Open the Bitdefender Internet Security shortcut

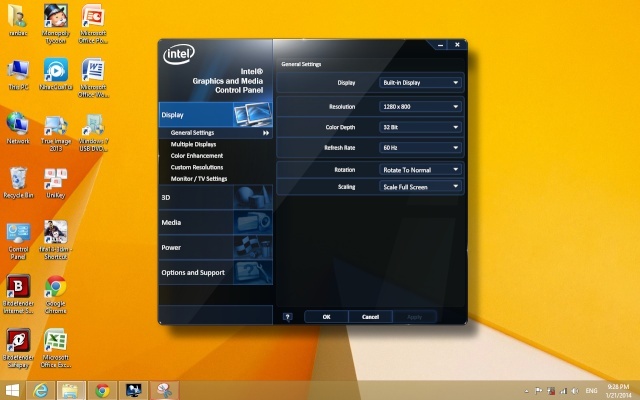tap(18, 294)
